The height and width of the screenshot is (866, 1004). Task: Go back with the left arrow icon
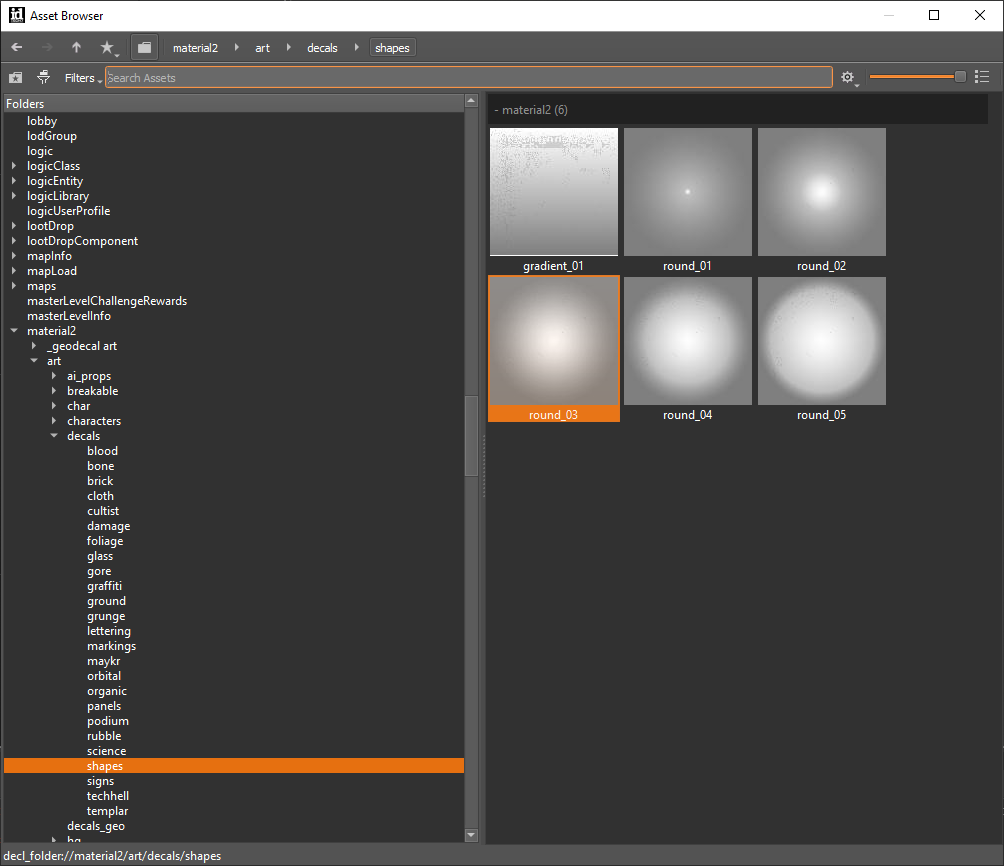17,47
